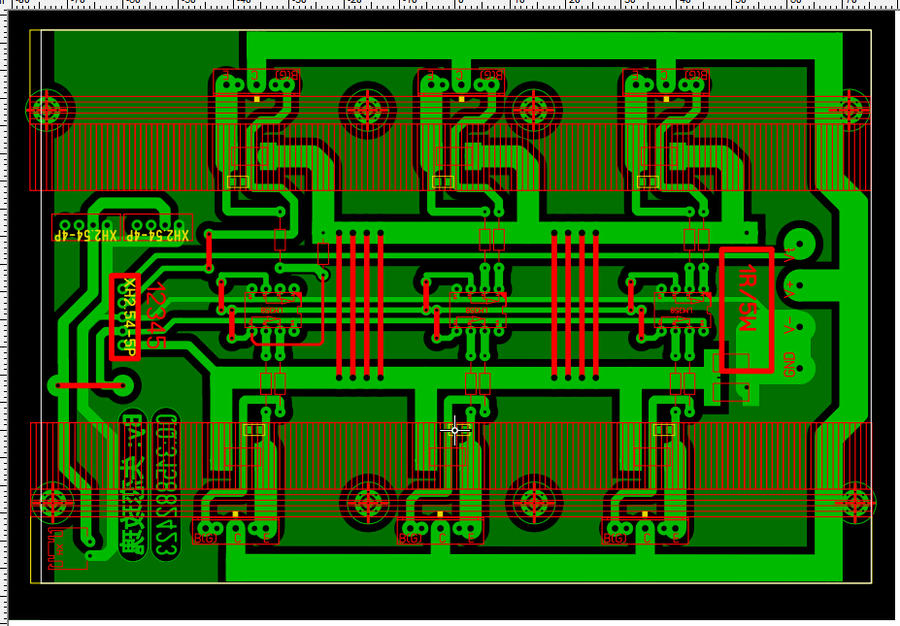Click the top-right mounting hole
This screenshot has height=626, width=900.
[855, 109]
